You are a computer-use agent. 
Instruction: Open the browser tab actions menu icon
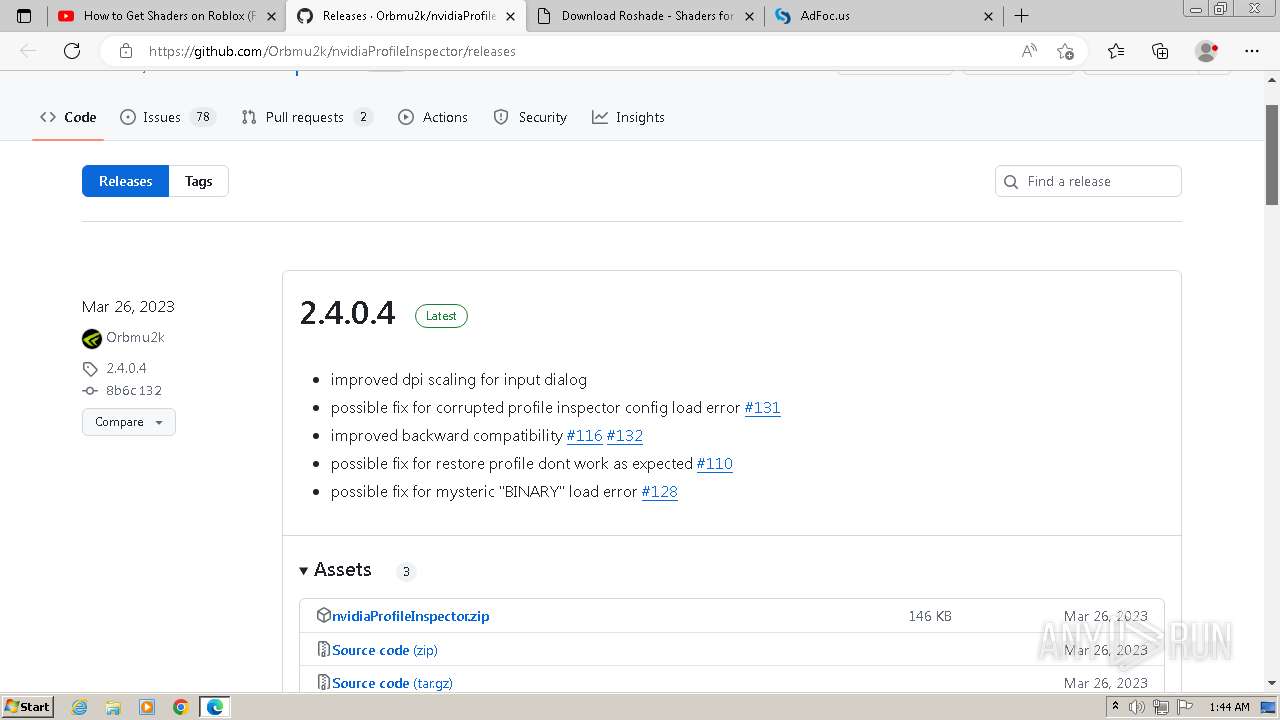(x=24, y=16)
